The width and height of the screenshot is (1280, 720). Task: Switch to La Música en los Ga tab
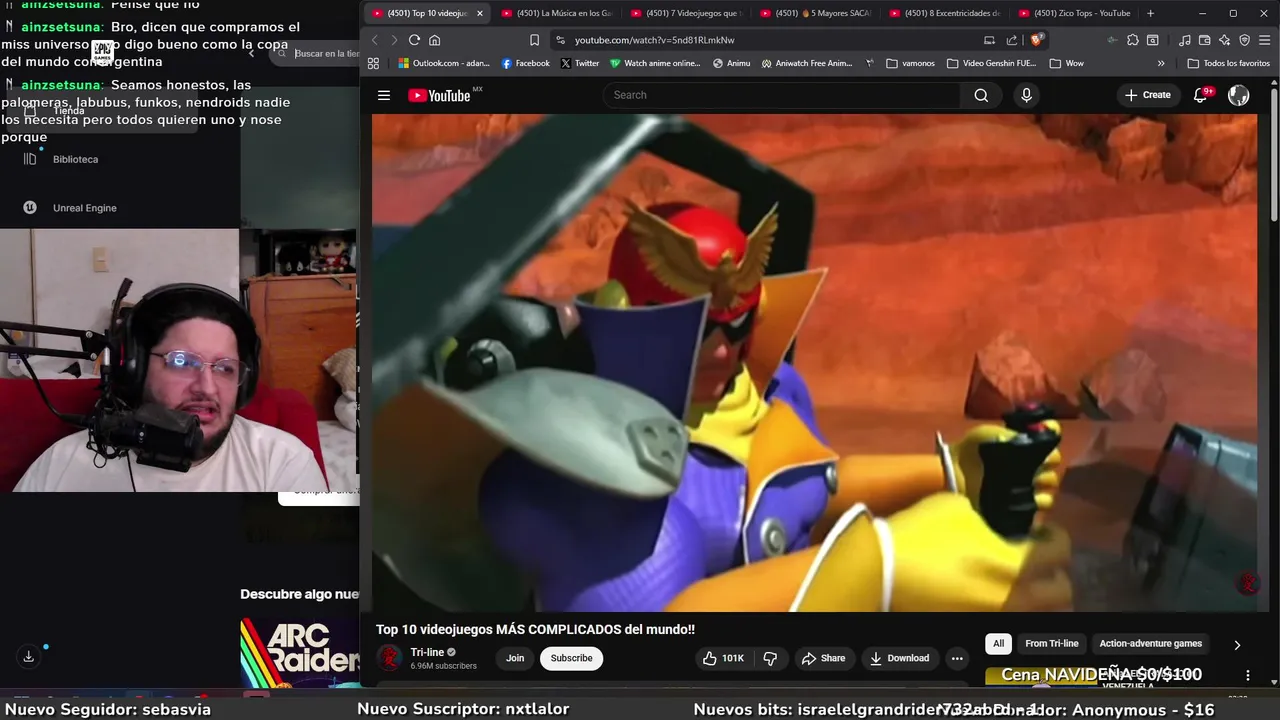(556, 13)
